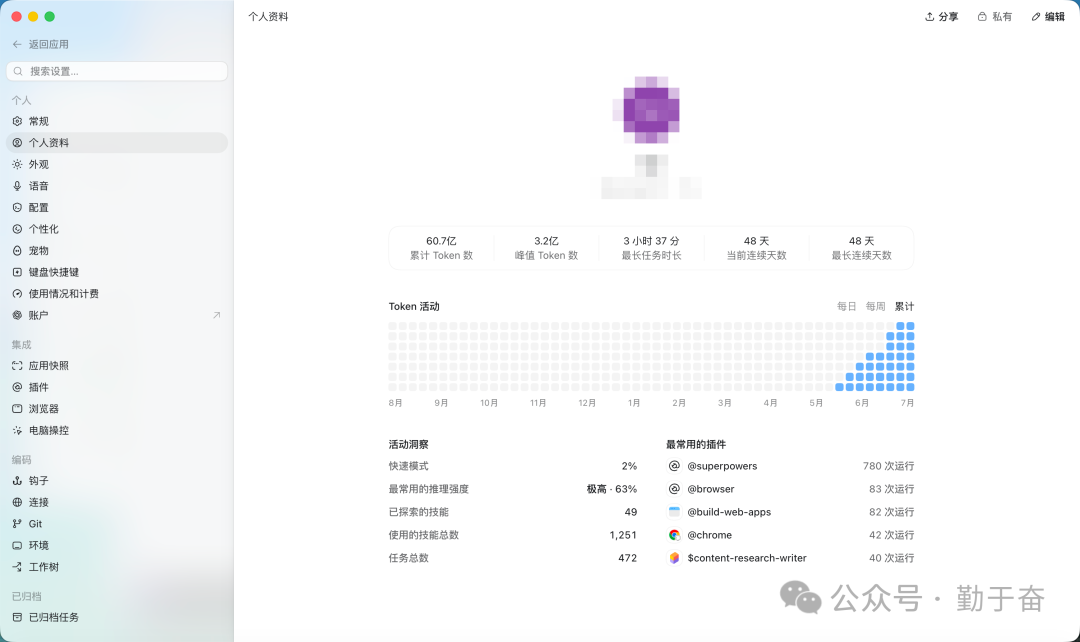This screenshot has height=642, width=1080.
Task: Click the 键盘快捷键 icon
Action: 17,272
